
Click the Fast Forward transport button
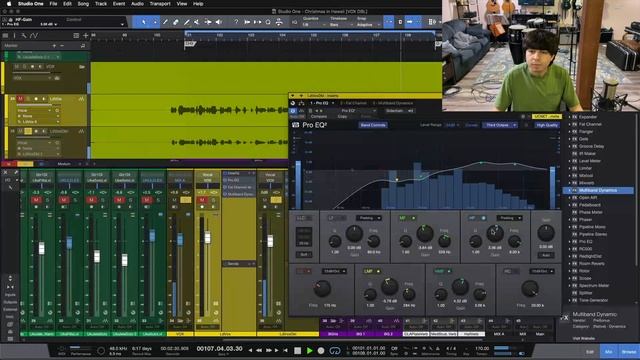(x=269, y=350)
